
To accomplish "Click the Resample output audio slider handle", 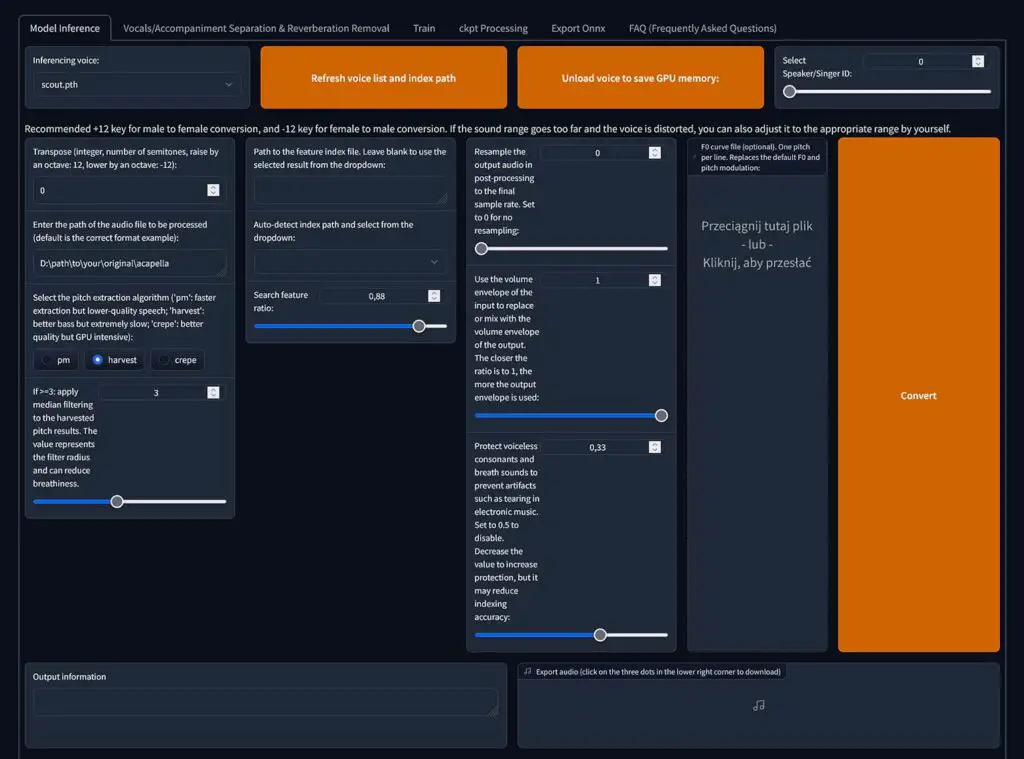I will [x=481, y=248].
